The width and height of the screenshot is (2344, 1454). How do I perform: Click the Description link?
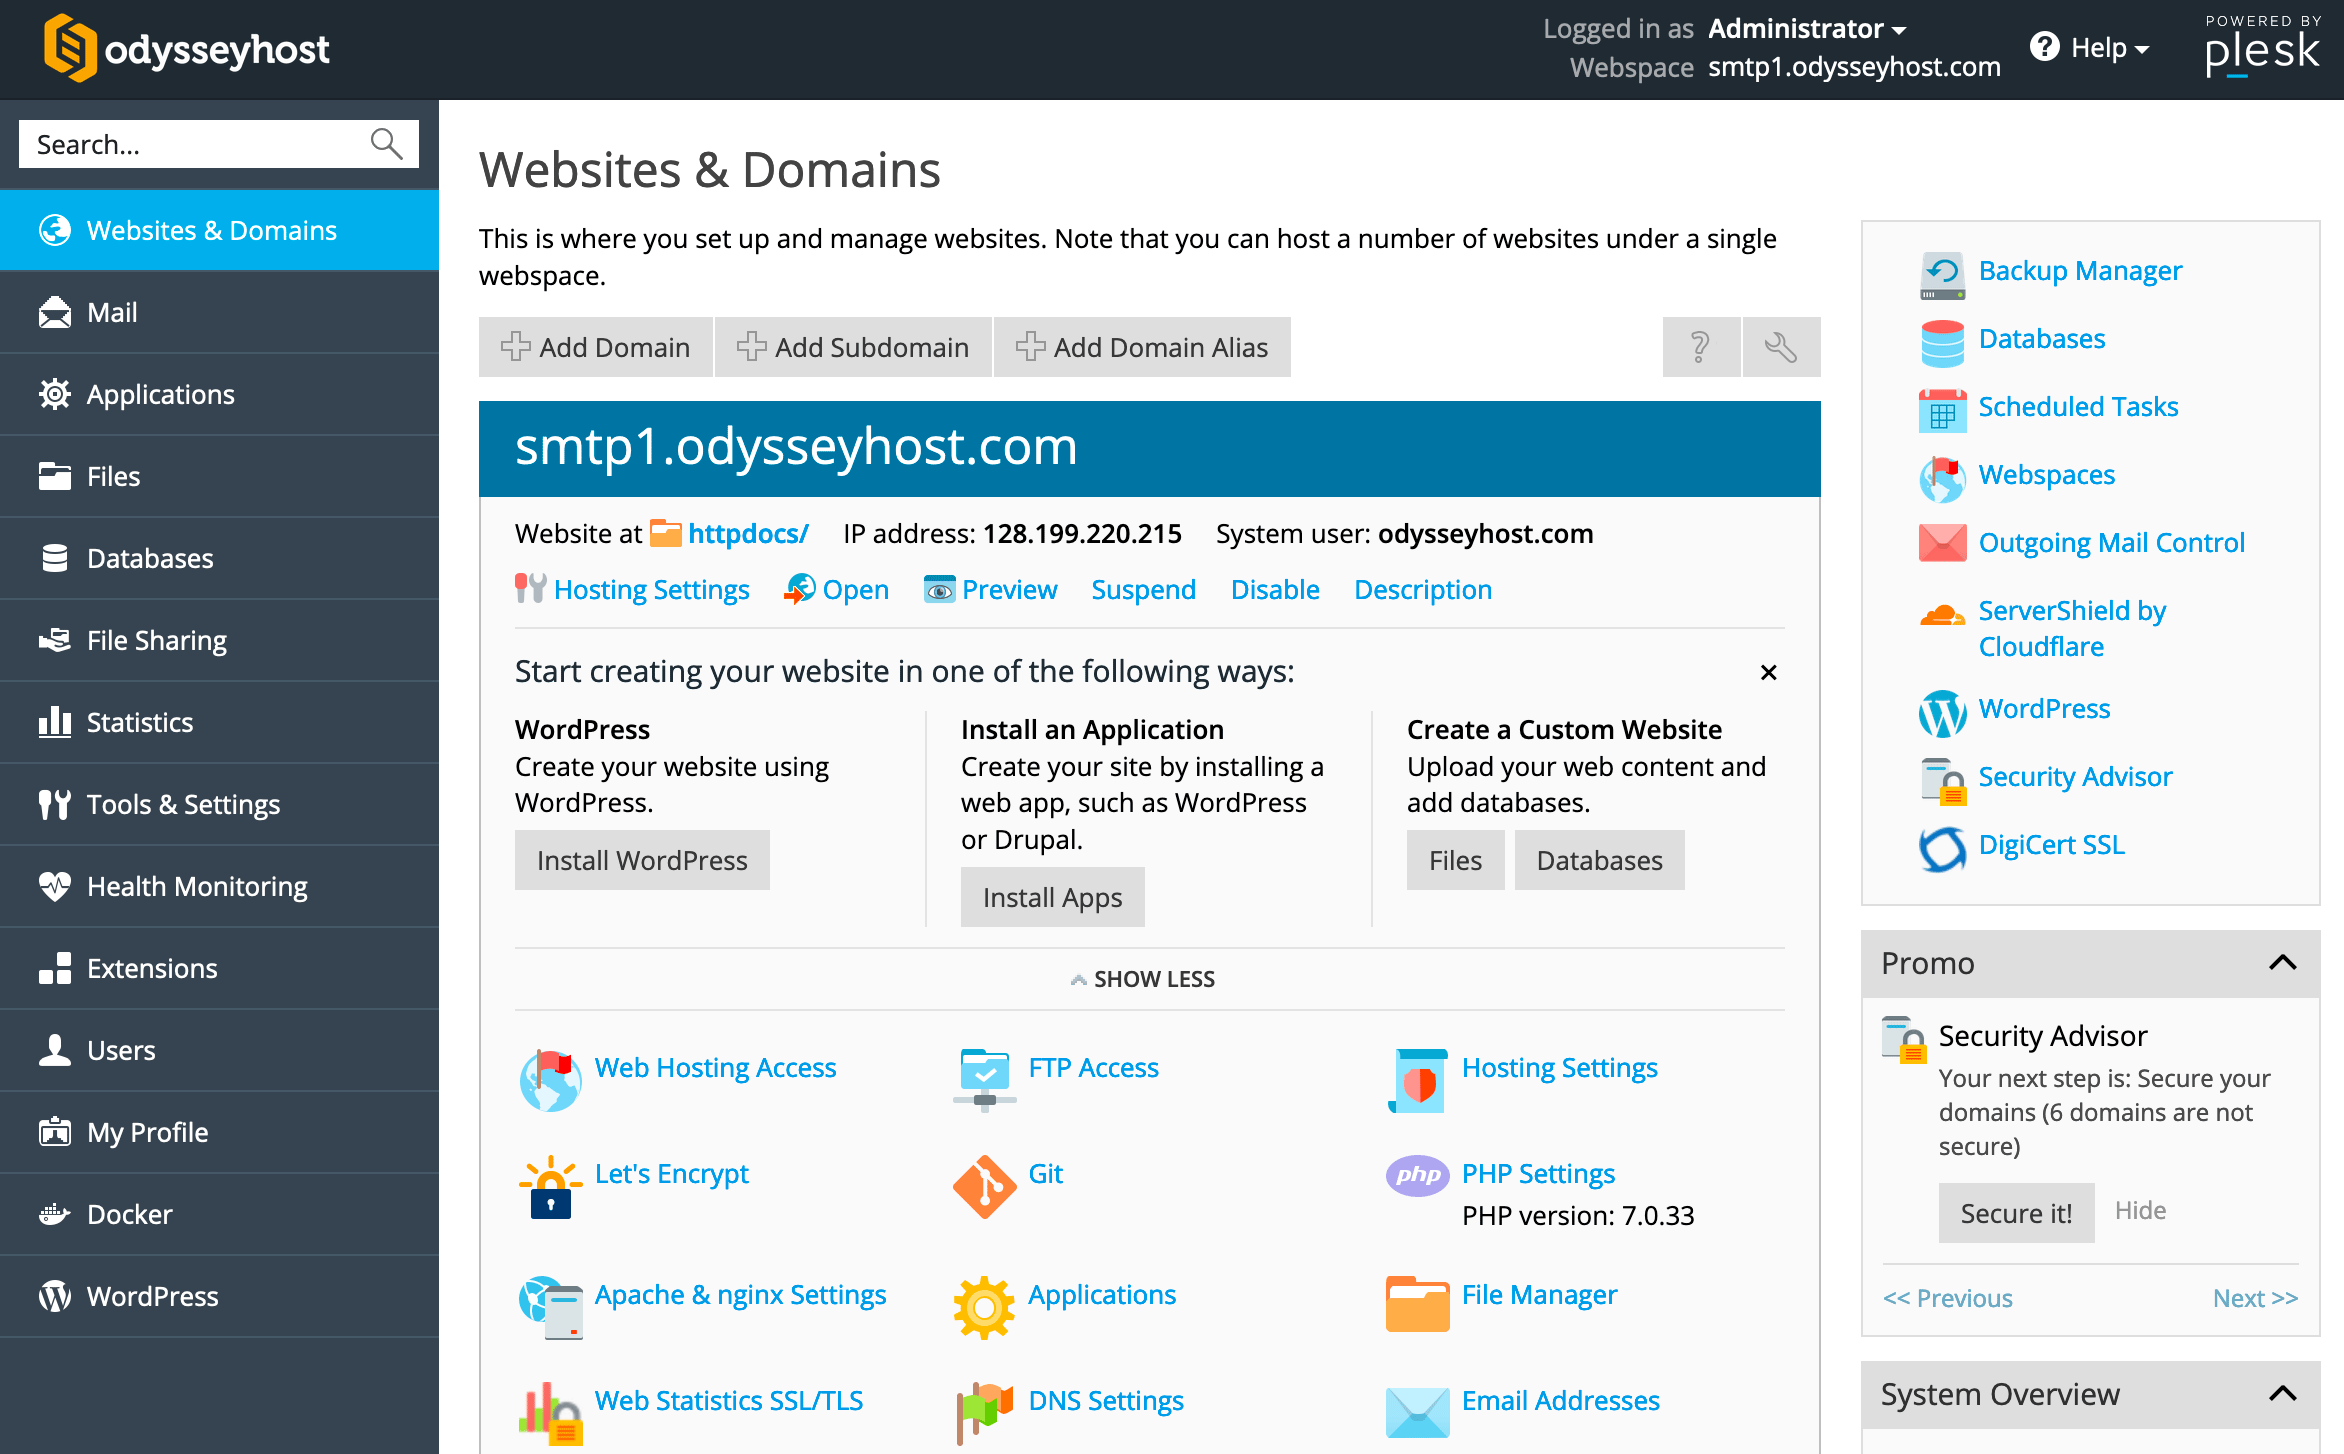(x=1423, y=590)
